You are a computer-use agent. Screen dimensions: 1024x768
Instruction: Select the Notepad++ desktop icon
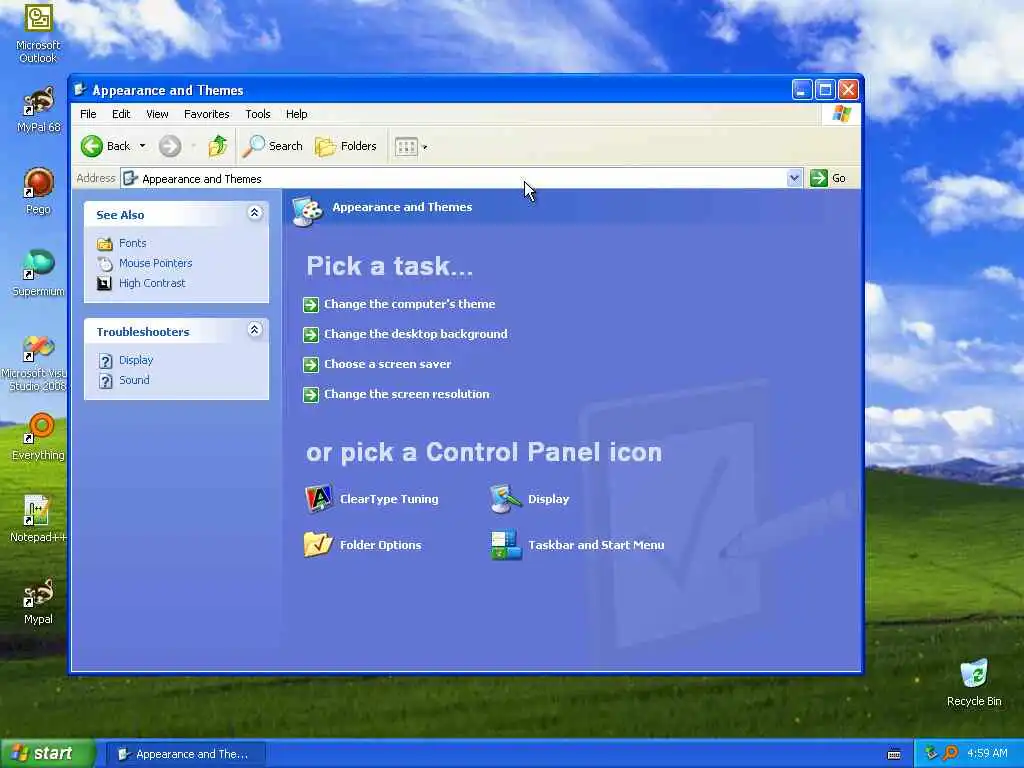[38, 519]
